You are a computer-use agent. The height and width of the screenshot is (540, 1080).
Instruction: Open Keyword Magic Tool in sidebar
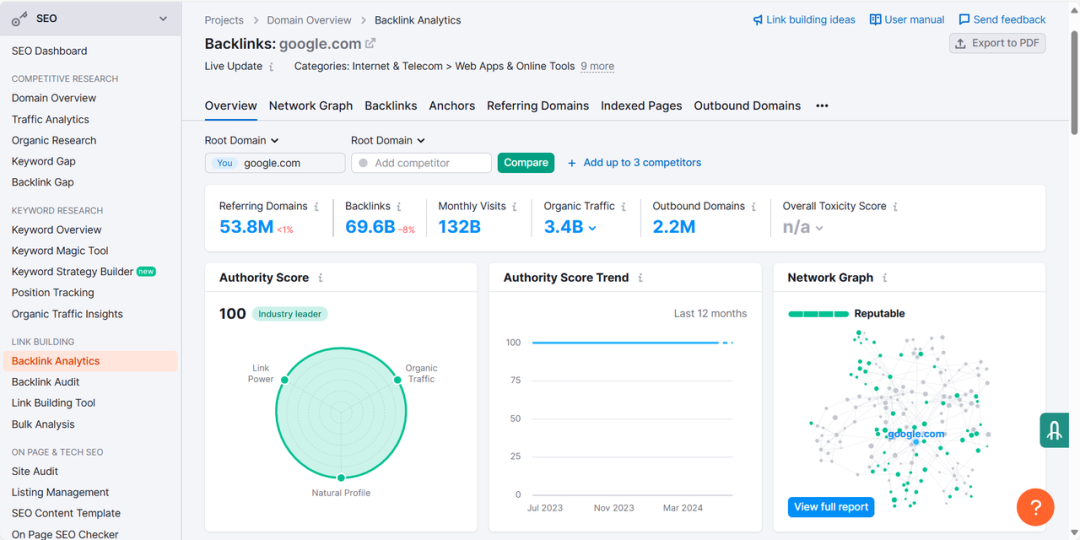coord(60,251)
